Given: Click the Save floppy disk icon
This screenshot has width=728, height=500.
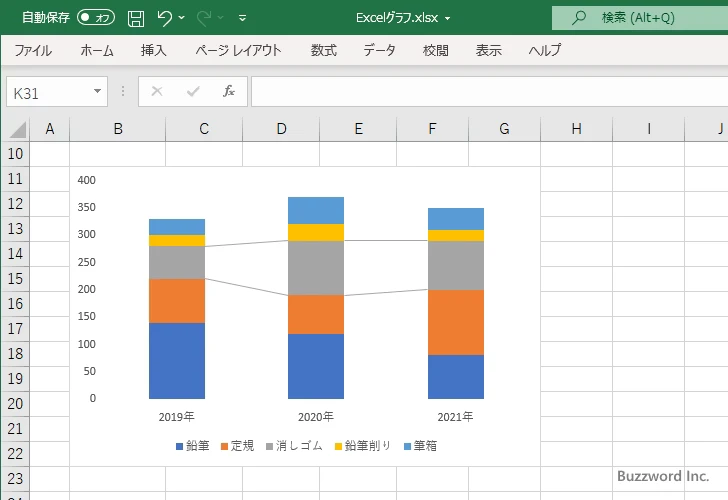Looking at the screenshot, I should (136, 19).
